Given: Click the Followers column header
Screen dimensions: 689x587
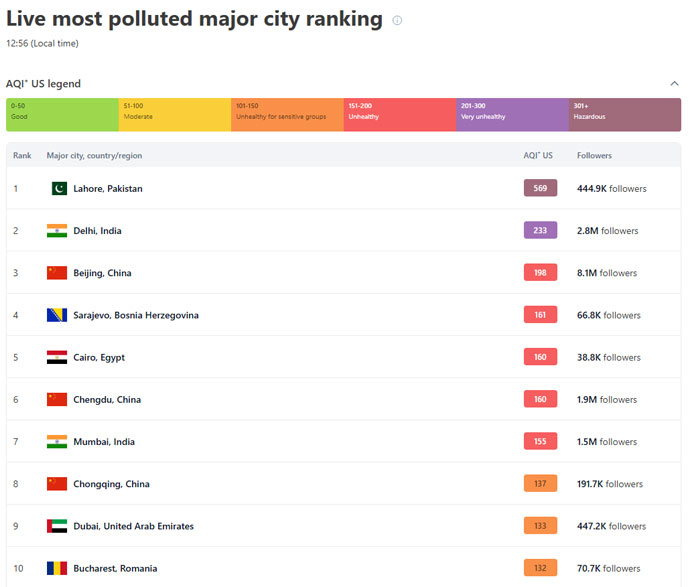Looking at the screenshot, I should (x=594, y=155).
